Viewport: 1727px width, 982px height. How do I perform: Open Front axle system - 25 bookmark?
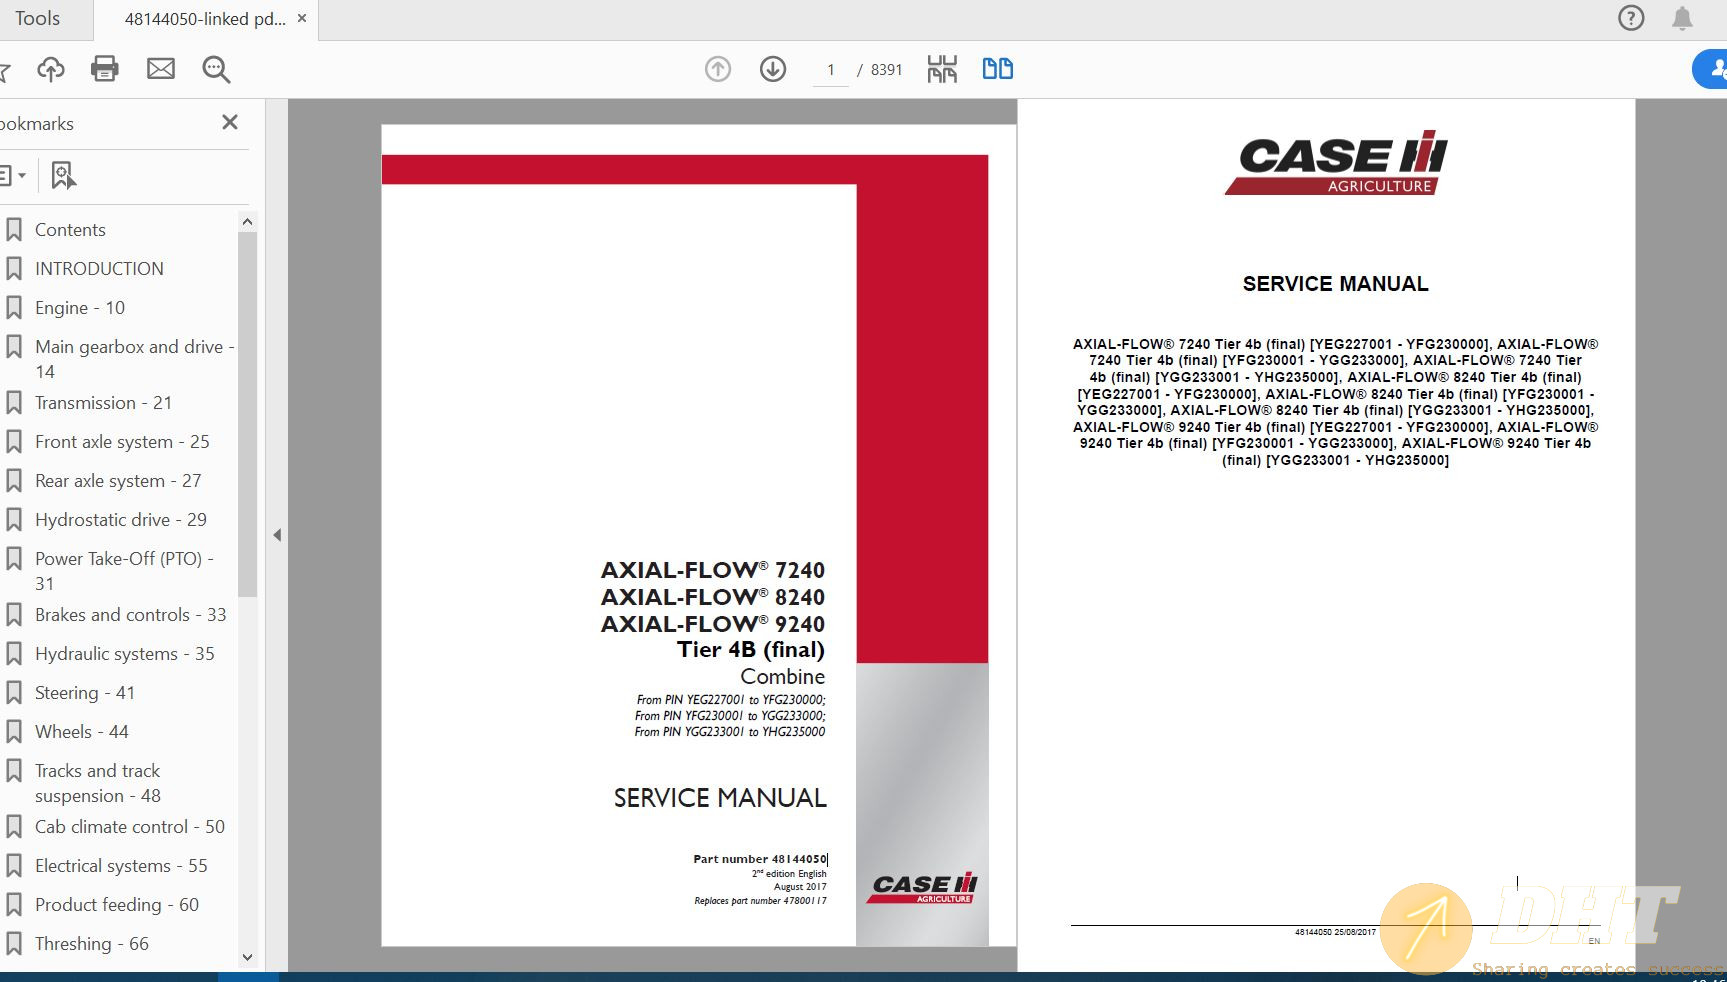[x=122, y=442]
